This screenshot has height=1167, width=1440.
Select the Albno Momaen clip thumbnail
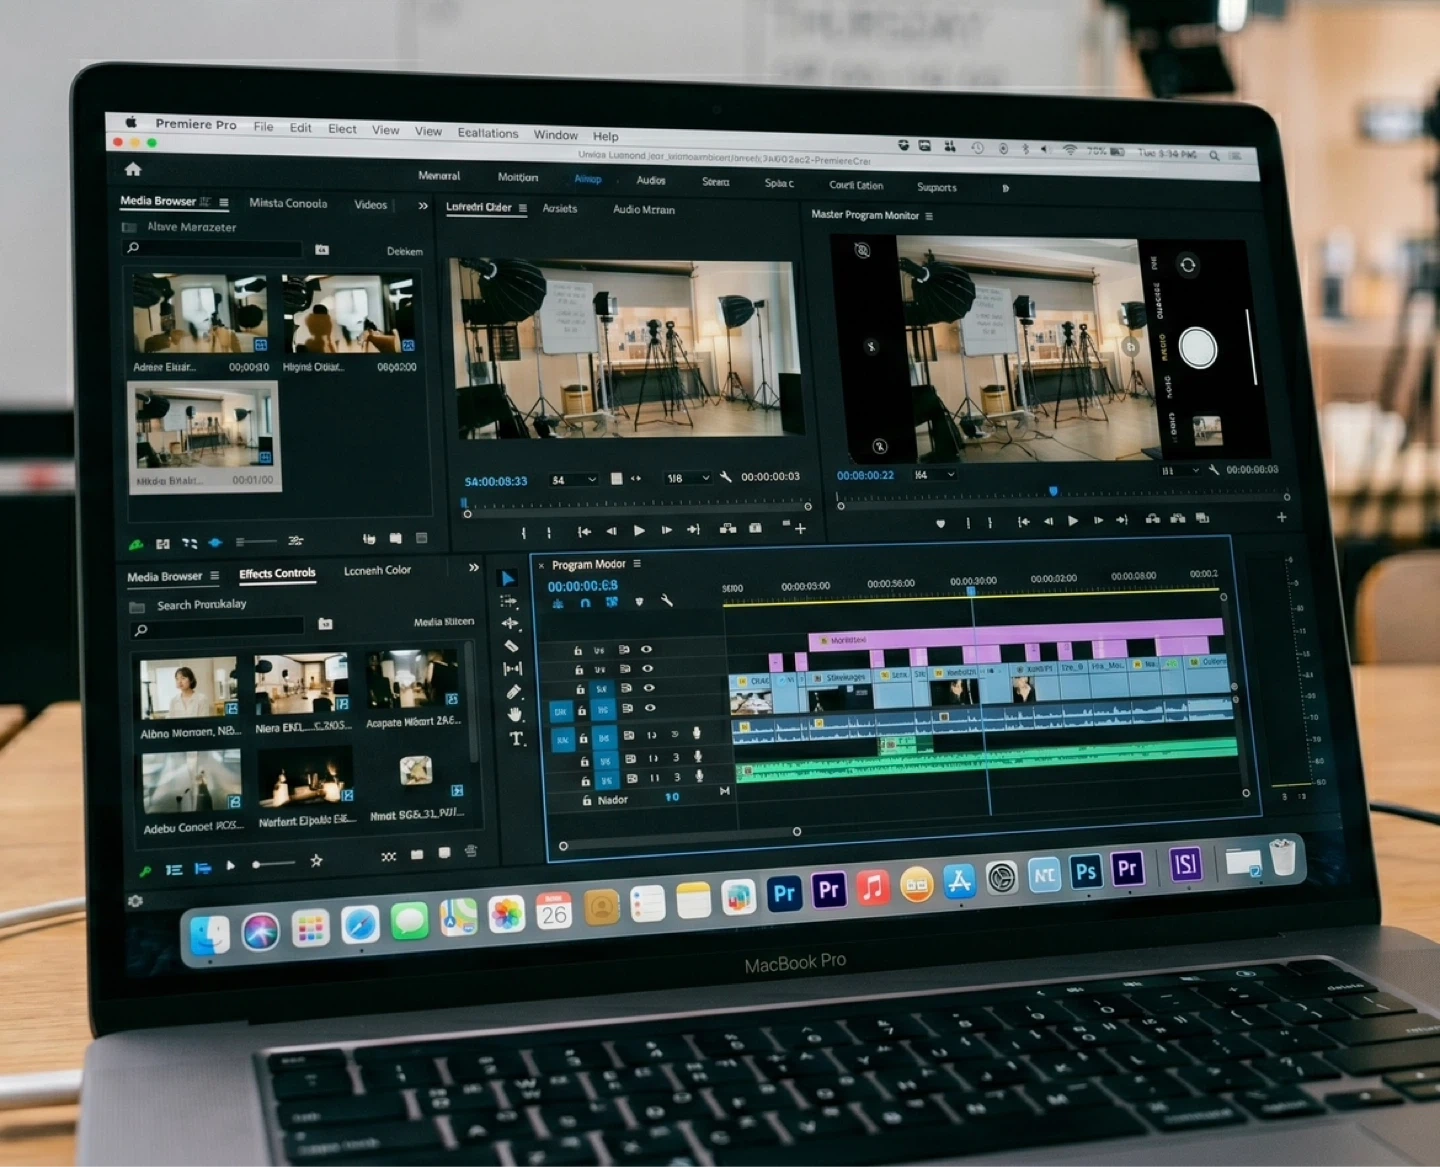189,688
